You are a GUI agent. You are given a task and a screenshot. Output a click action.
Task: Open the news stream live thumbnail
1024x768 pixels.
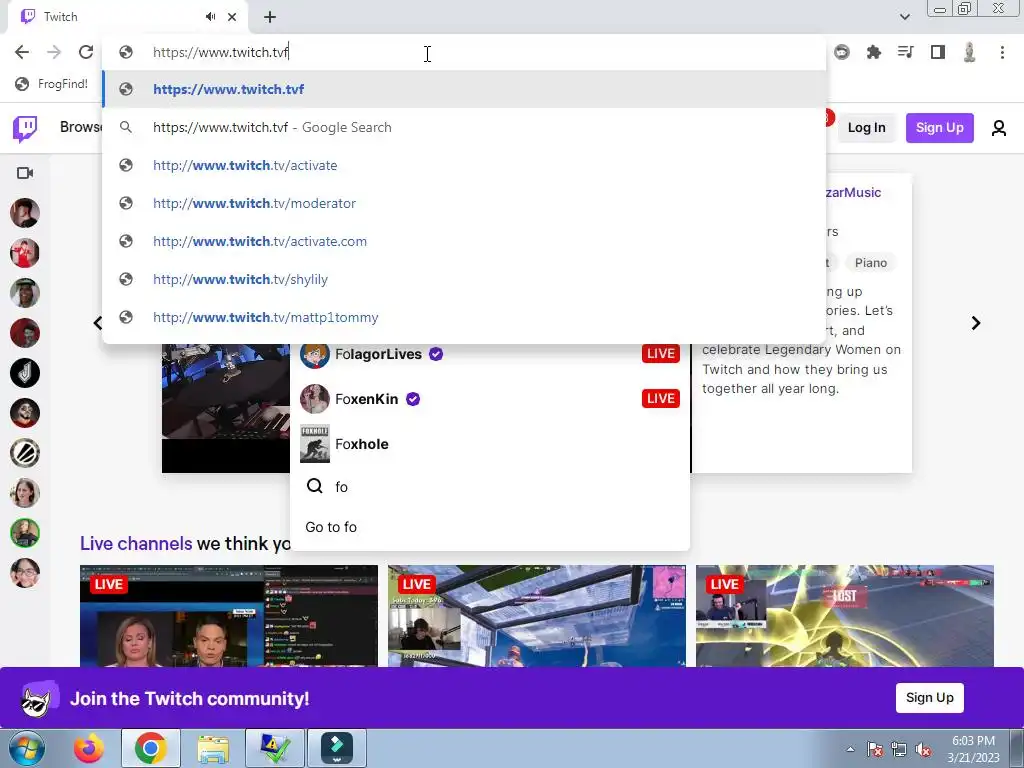pyautogui.click(x=229, y=616)
